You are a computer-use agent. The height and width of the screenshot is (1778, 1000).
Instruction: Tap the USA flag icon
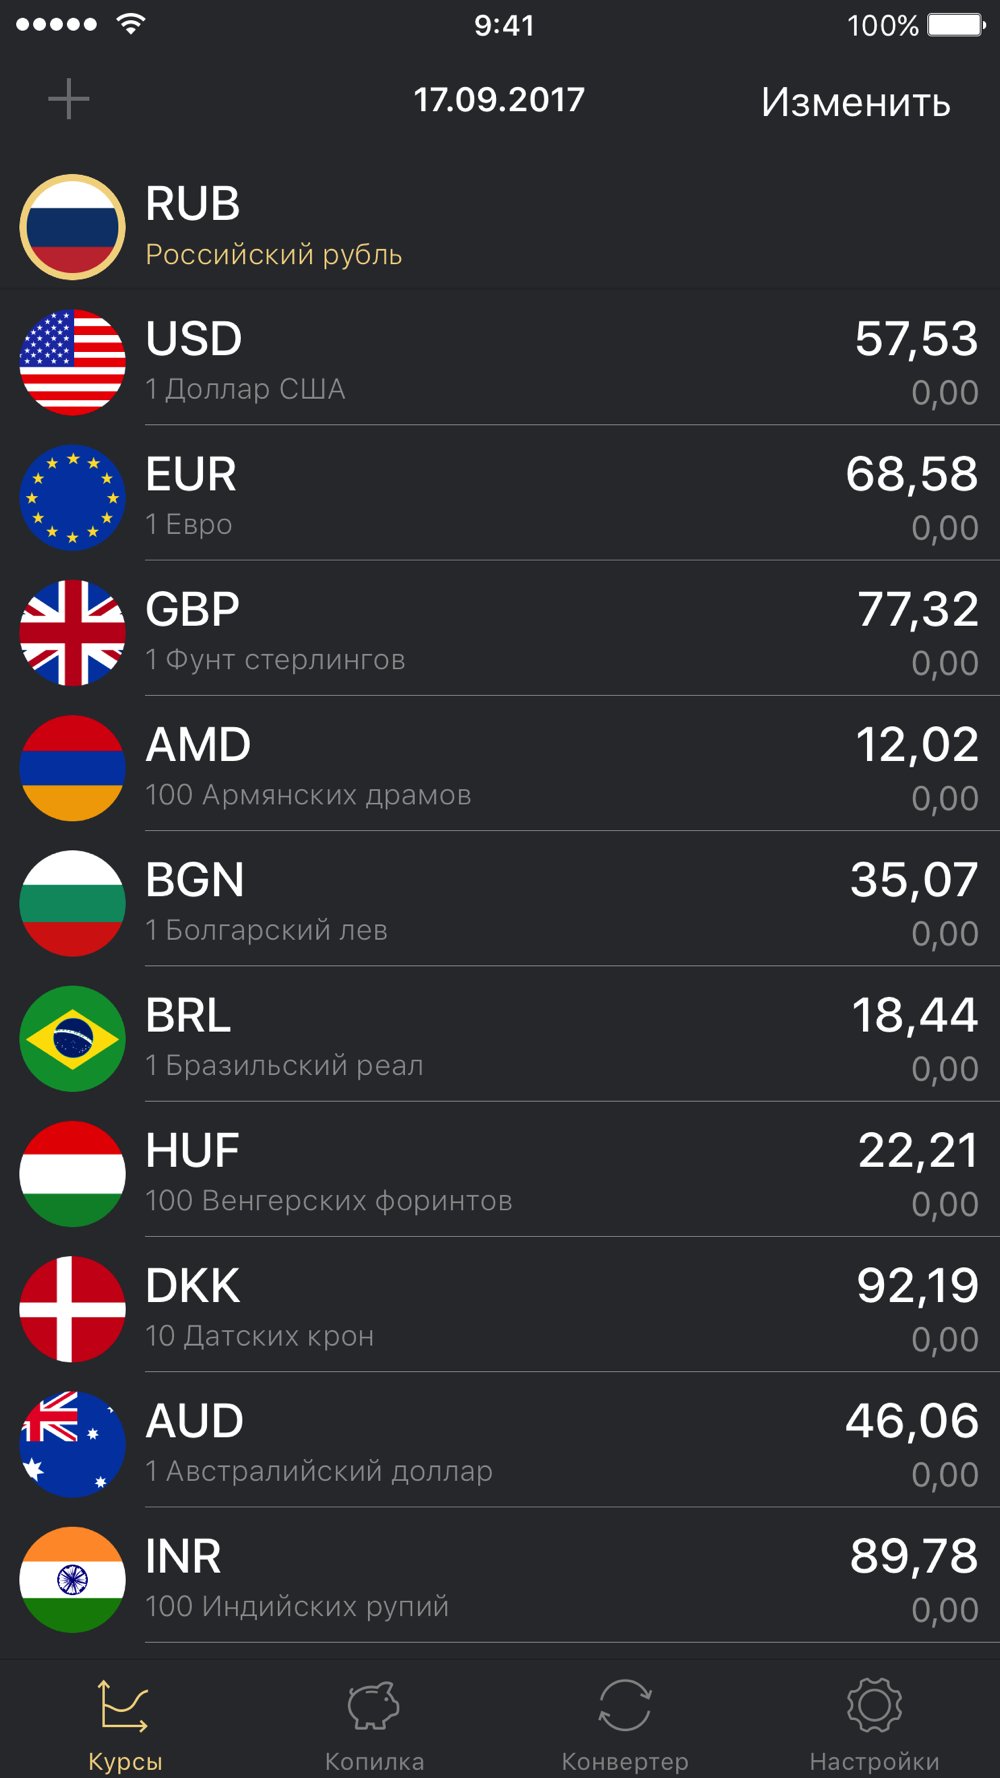(72, 362)
